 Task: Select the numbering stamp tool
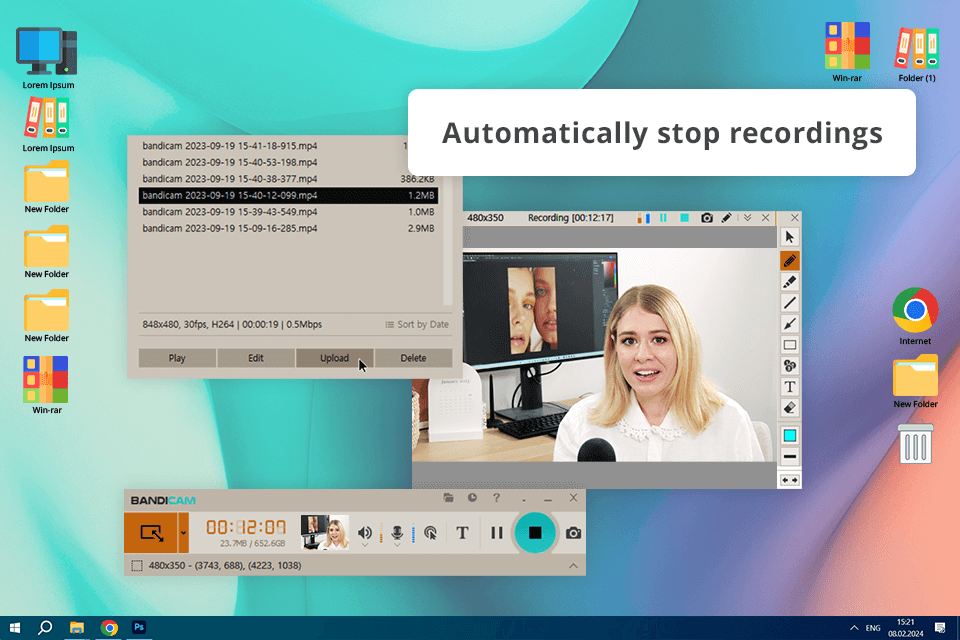pos(789,366)
